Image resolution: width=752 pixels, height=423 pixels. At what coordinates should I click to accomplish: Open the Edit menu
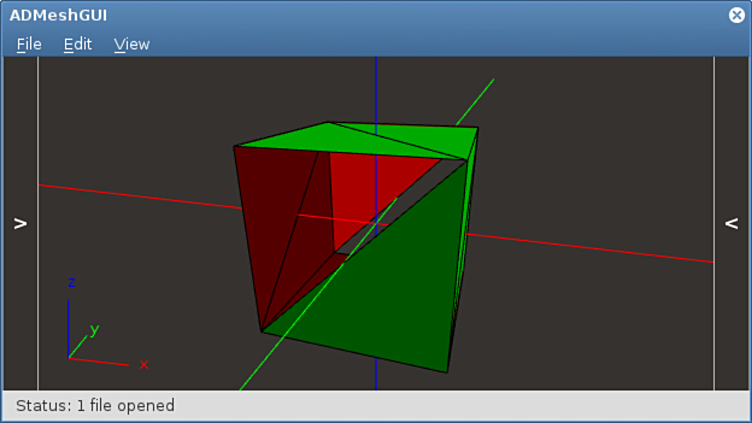pos(77,44)
